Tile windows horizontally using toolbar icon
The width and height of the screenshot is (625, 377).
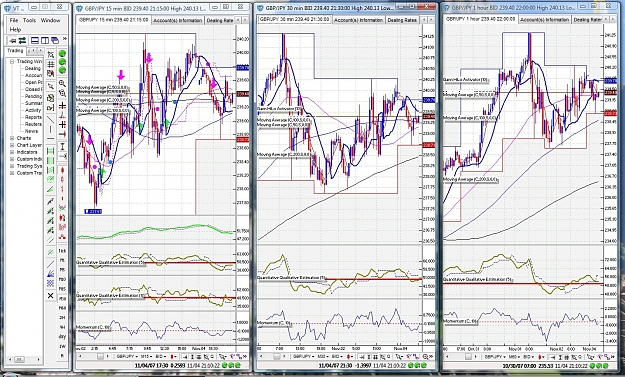pyautogui.click(x=35, y=40)
